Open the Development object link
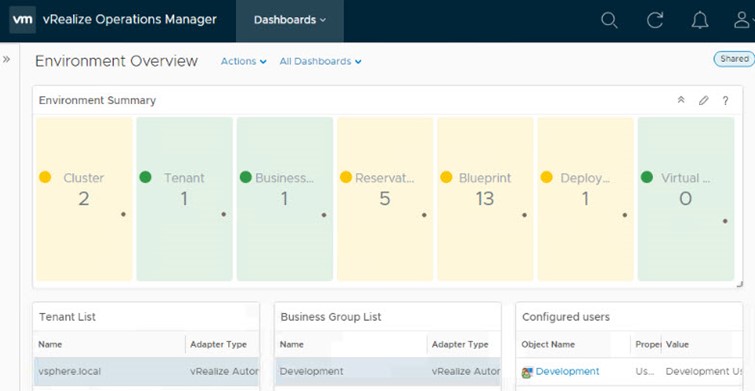Viewport: 755px width, 391px height. (567, 371)
